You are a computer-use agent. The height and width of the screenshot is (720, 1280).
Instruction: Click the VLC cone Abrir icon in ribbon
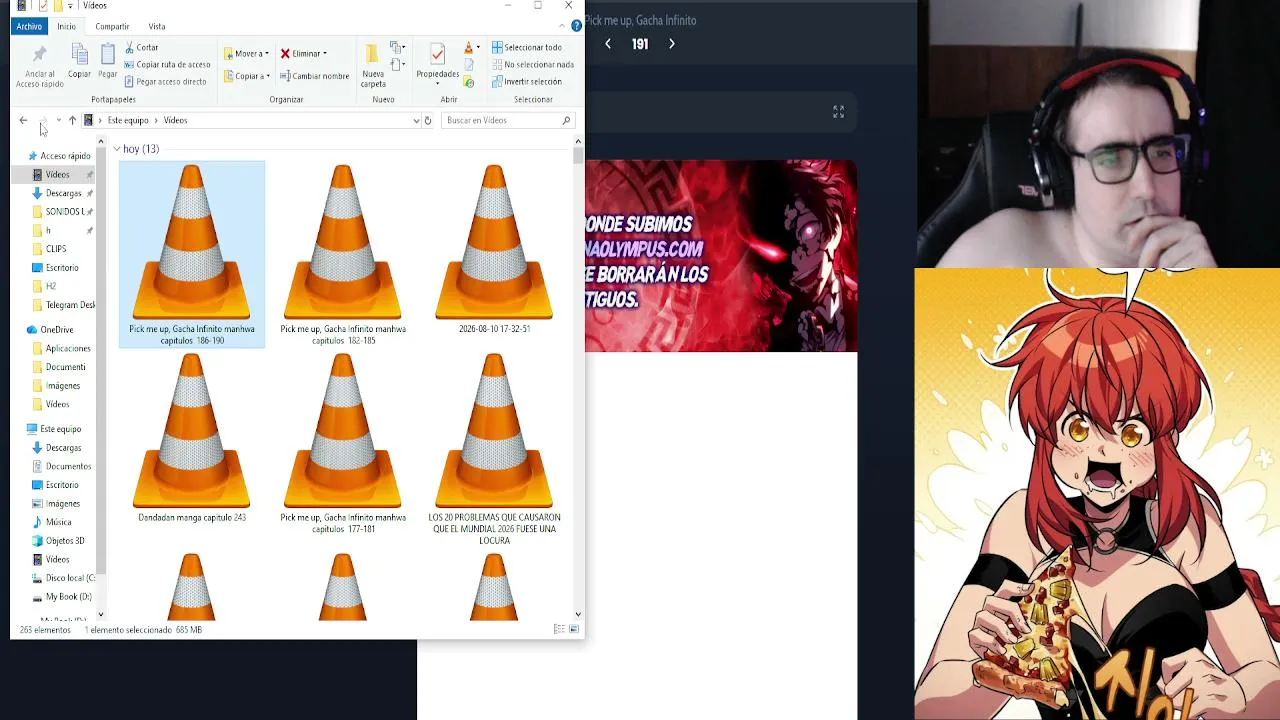468,47
